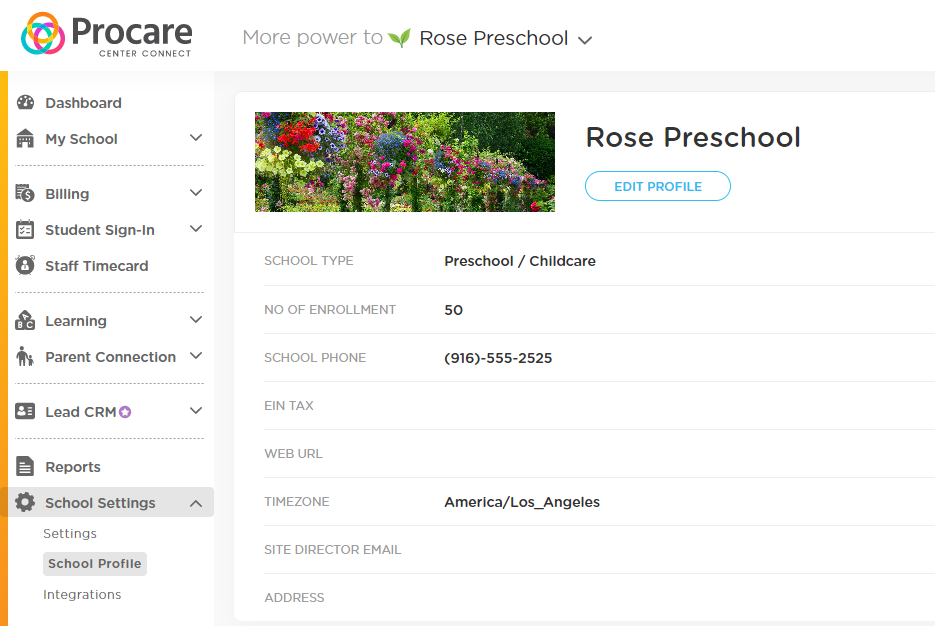Click the flower garden school banner image
This screenshot has width=935, height=626.
[405, 162]
